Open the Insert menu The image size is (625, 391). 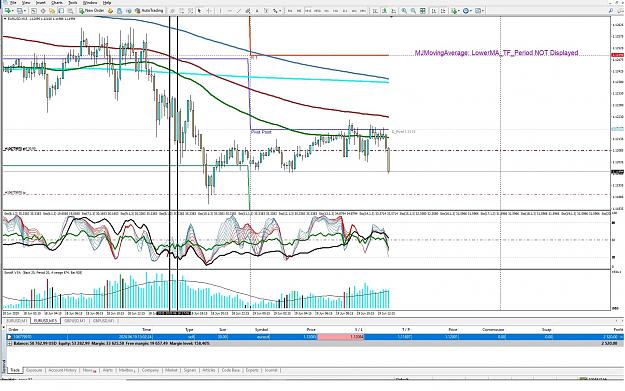(x=41, y=3)
